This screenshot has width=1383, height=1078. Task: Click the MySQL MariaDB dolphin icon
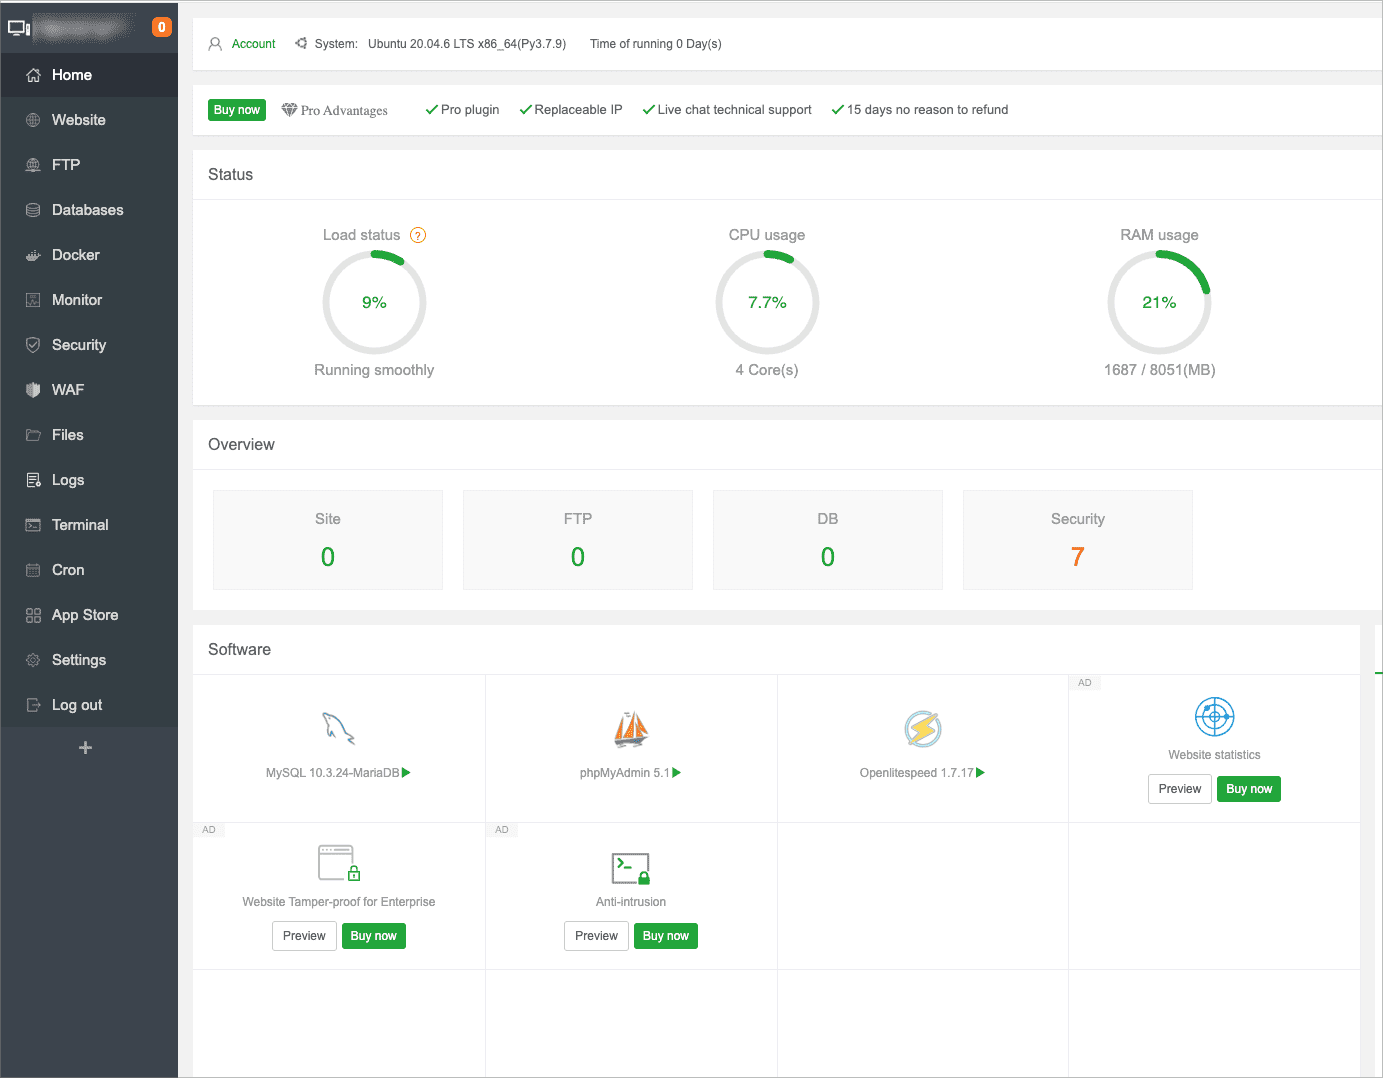[x=338, y=729]
